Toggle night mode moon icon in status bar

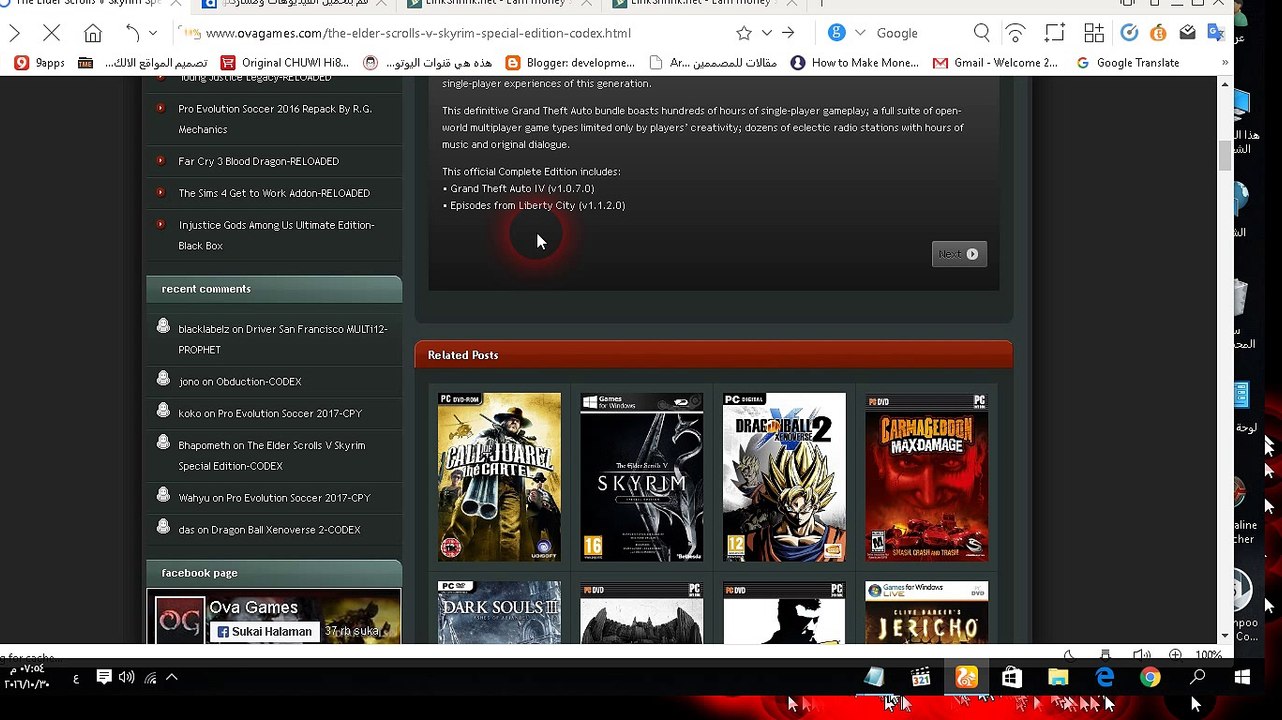click(1069, 655)
